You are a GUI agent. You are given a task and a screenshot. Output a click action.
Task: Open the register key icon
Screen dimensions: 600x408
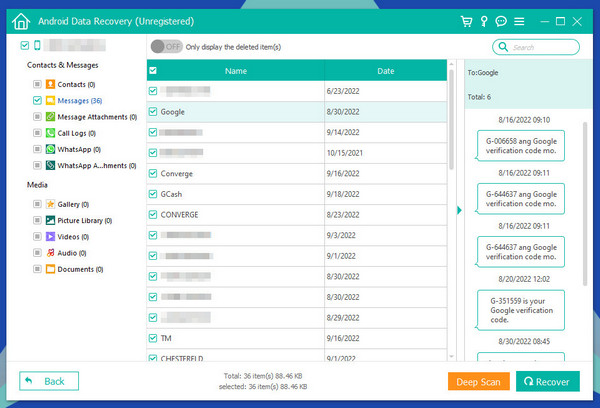click(484, 21)
